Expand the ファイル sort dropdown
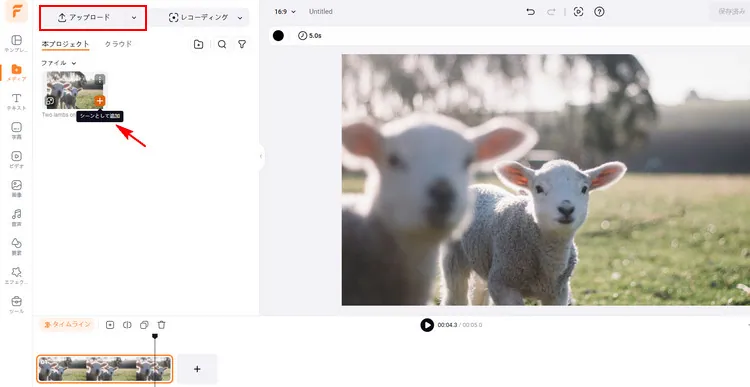This screenshot has width=750, height=387. 59,63
